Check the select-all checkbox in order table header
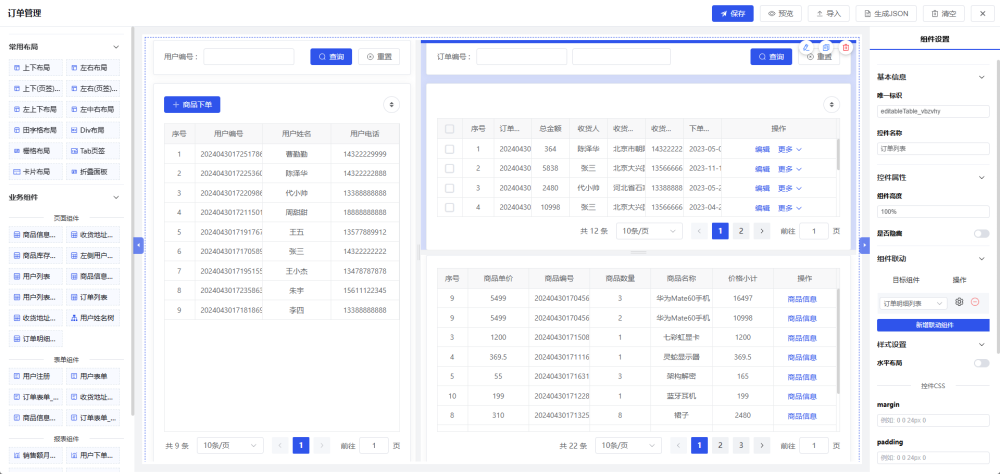The height and width of the screenshot is (474, 1000). [450, 129]
